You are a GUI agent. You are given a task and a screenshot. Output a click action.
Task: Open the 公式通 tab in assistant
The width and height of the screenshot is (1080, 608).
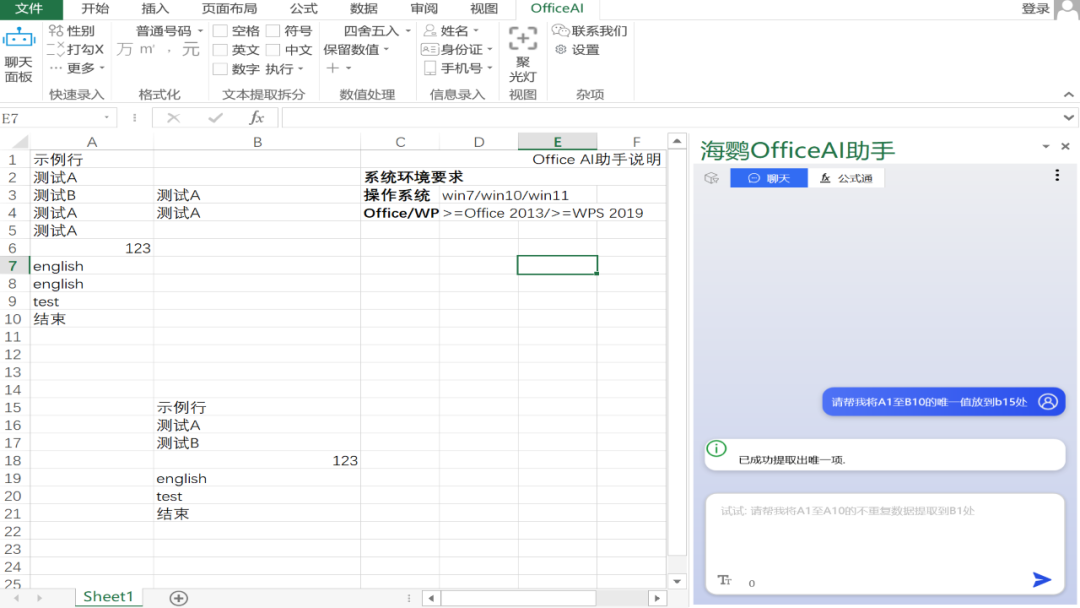(846, 178)
